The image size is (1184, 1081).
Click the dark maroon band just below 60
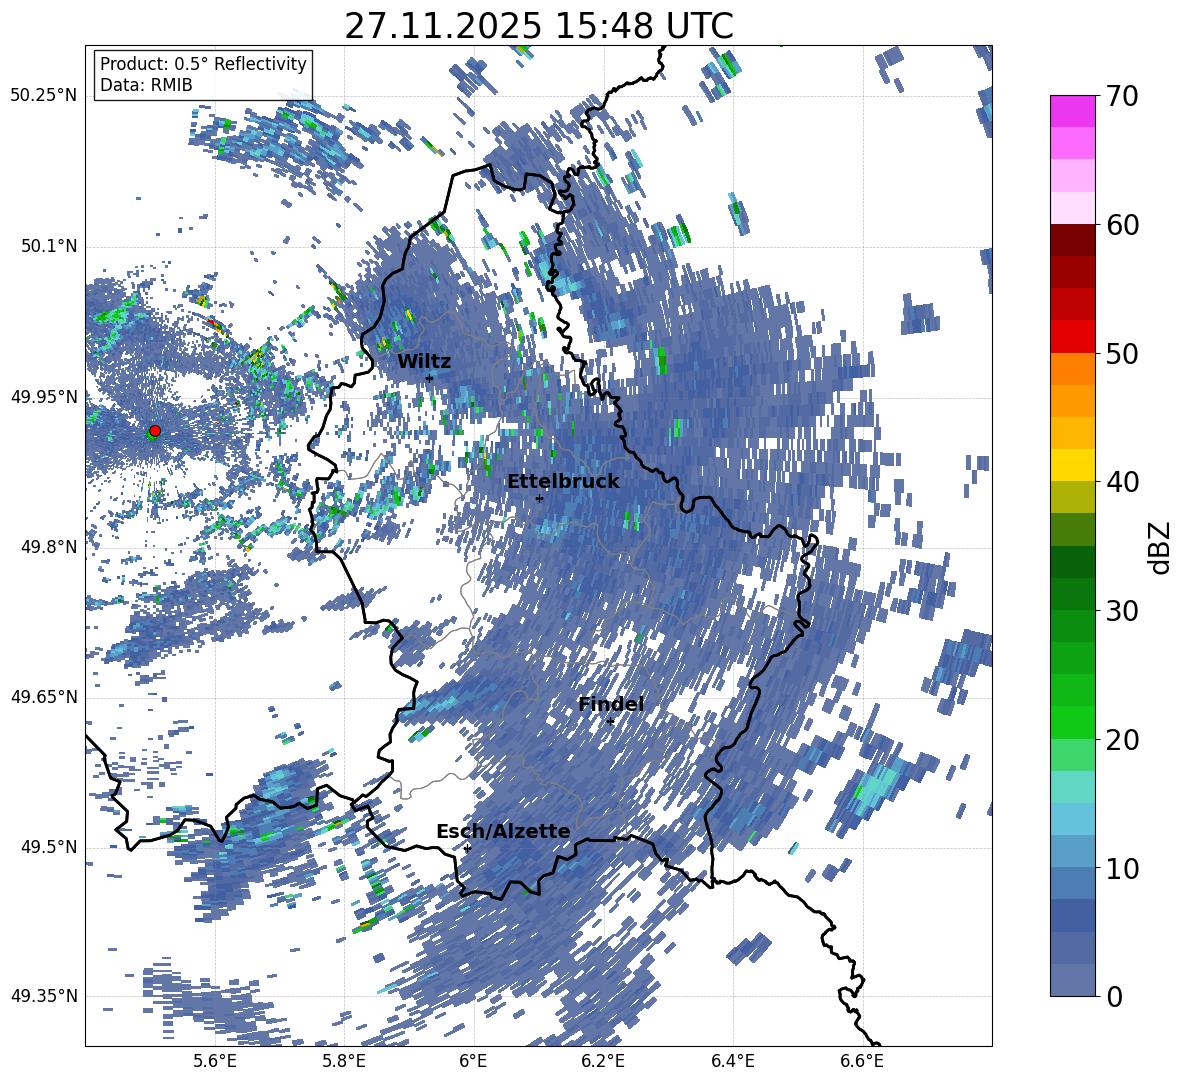[x=1072, y=240]
